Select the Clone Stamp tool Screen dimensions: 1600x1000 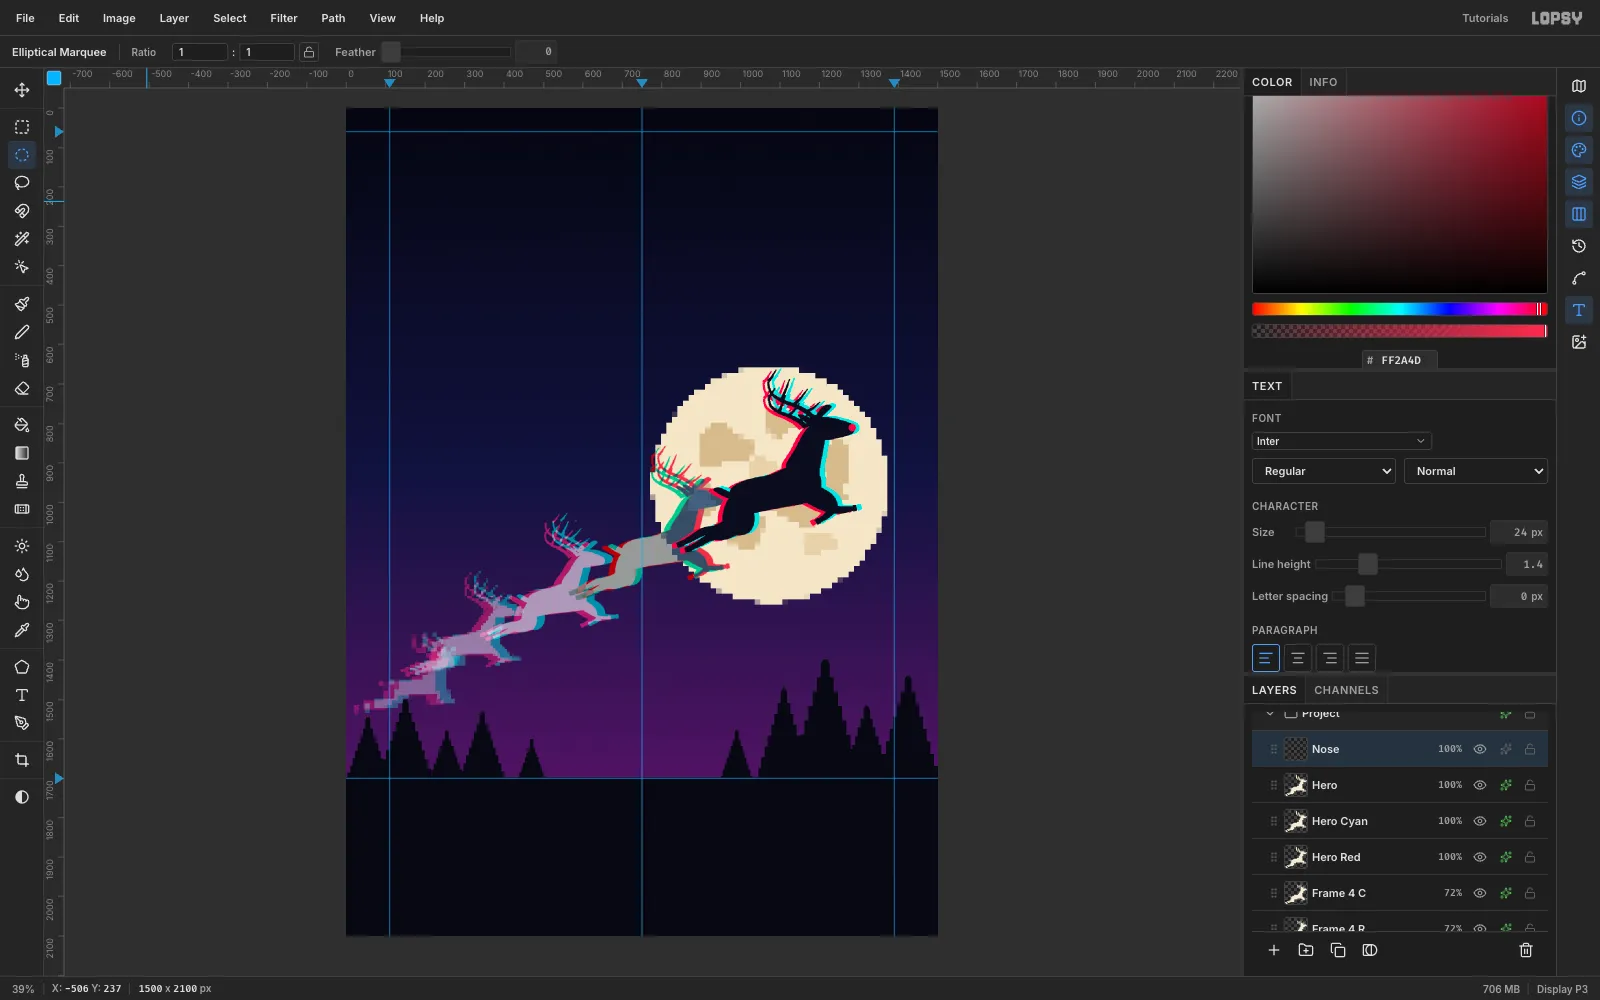pyautogui.click(x=22, y=481)
